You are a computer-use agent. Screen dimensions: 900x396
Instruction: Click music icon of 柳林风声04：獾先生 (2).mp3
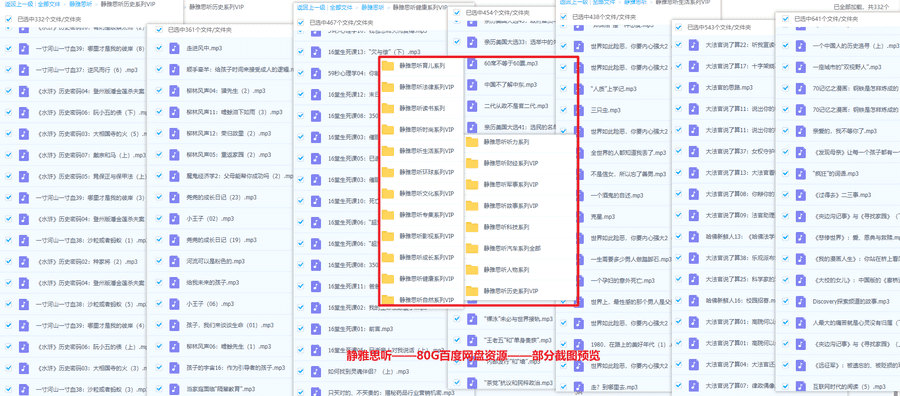pos(174,91)
